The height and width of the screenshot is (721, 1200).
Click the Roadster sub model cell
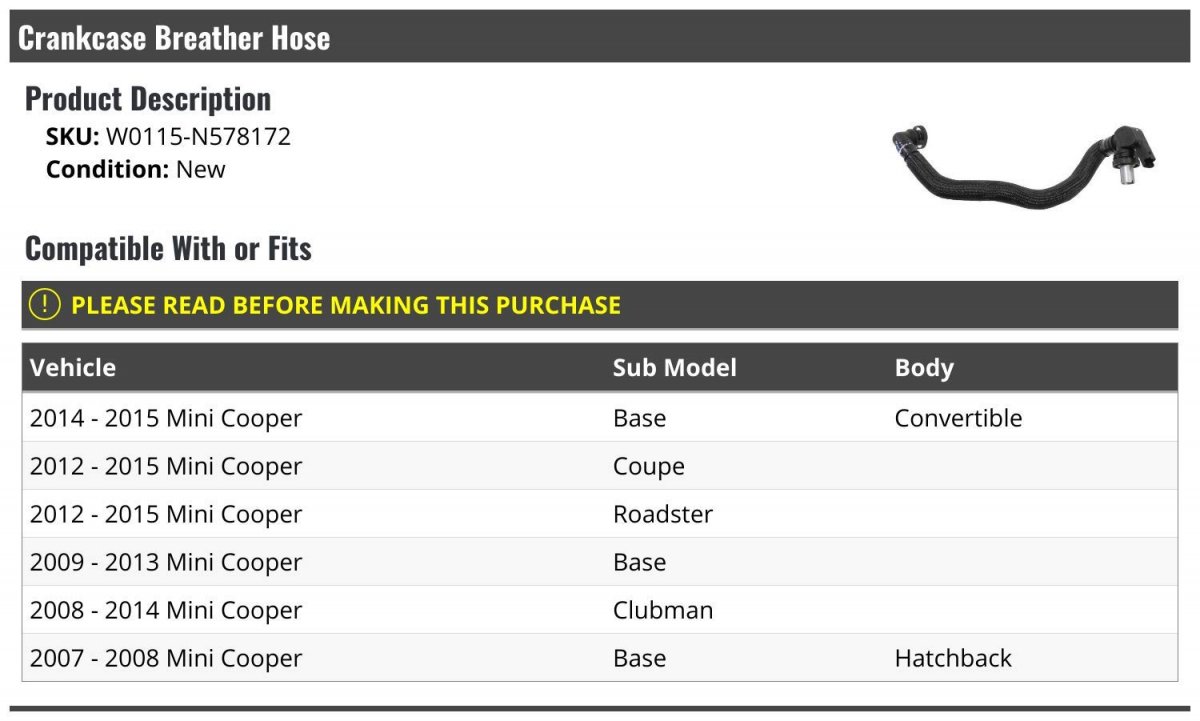(x=663, y=514)
